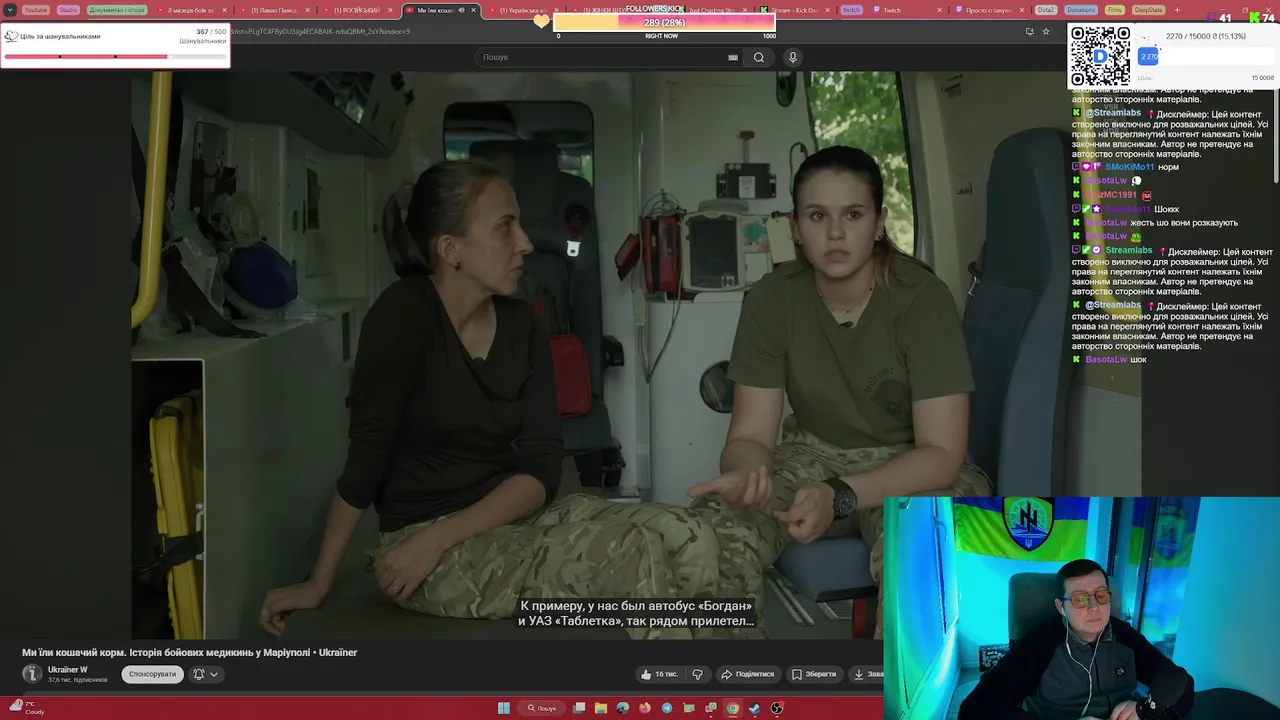Save the video with Зберегти button

(x=813, y=674)
